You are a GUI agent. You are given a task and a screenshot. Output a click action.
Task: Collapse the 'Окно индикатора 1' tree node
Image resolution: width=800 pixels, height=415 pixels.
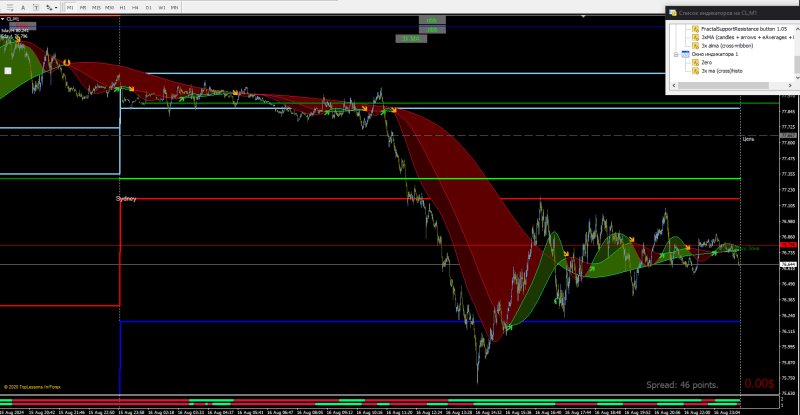pyautogui.click(x=676, y=54)
